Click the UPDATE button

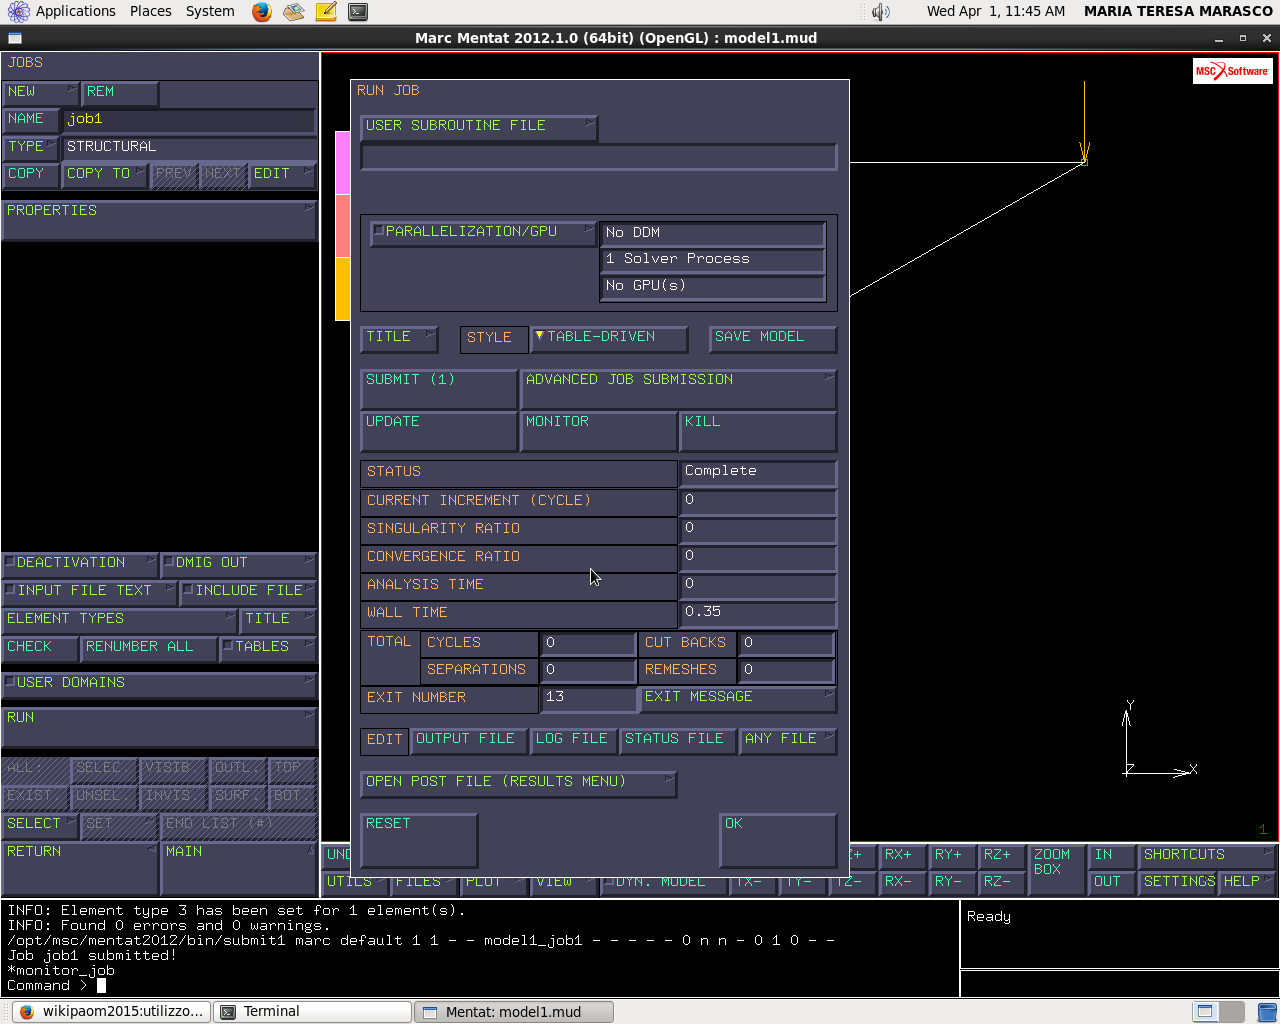(x=438, y=431)
